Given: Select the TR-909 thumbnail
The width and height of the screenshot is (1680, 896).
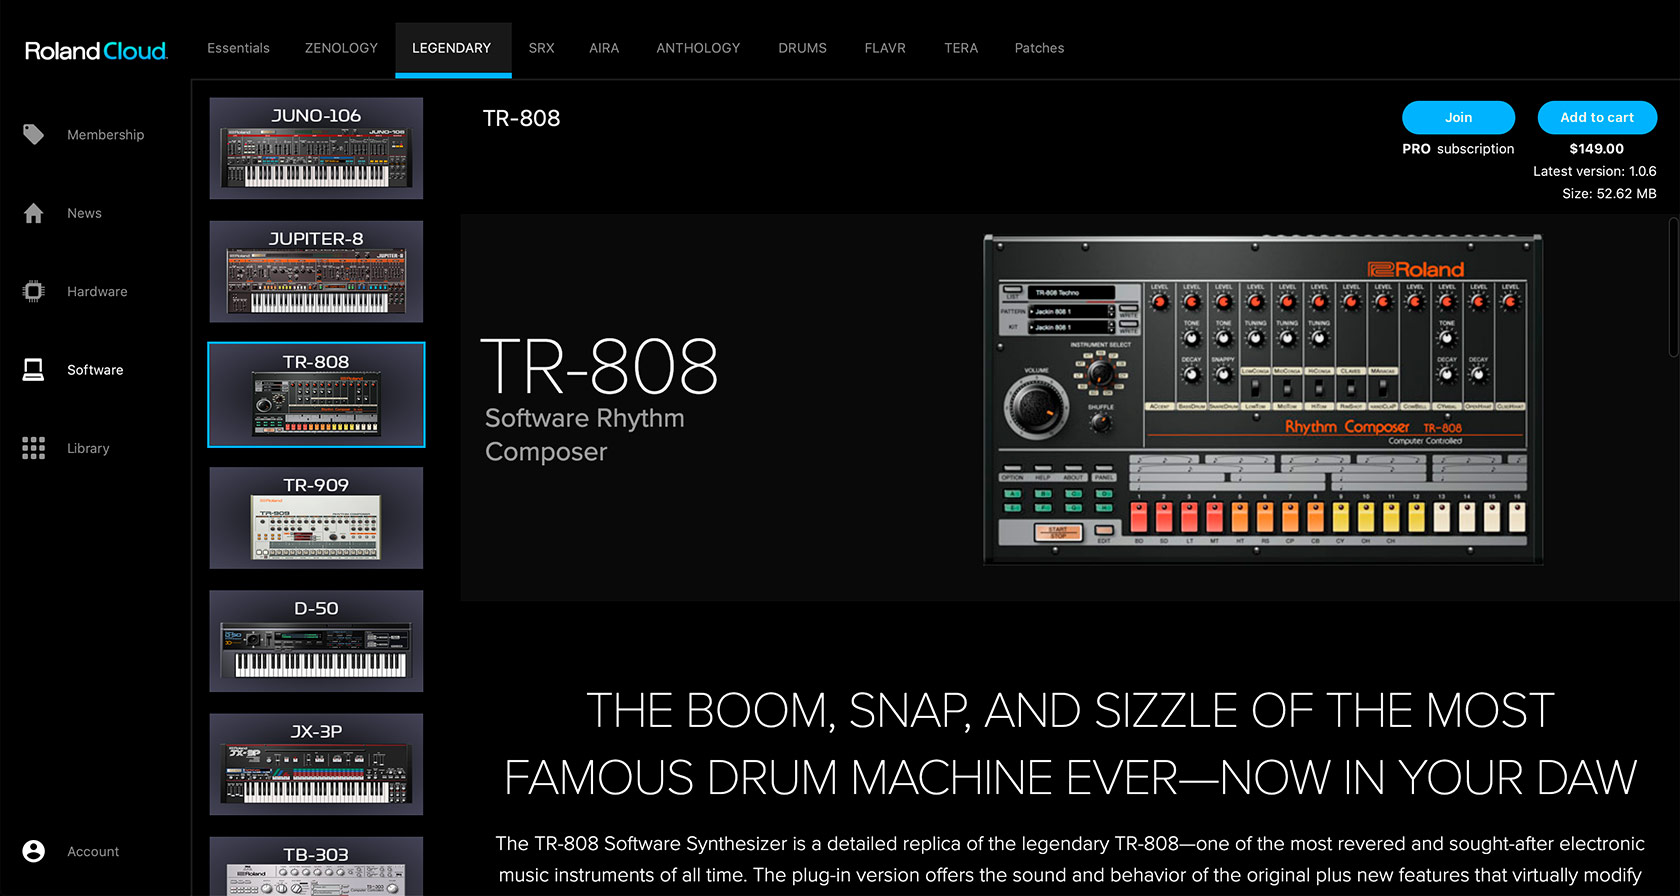Looking at the screenshot, I should click(316, 518).
